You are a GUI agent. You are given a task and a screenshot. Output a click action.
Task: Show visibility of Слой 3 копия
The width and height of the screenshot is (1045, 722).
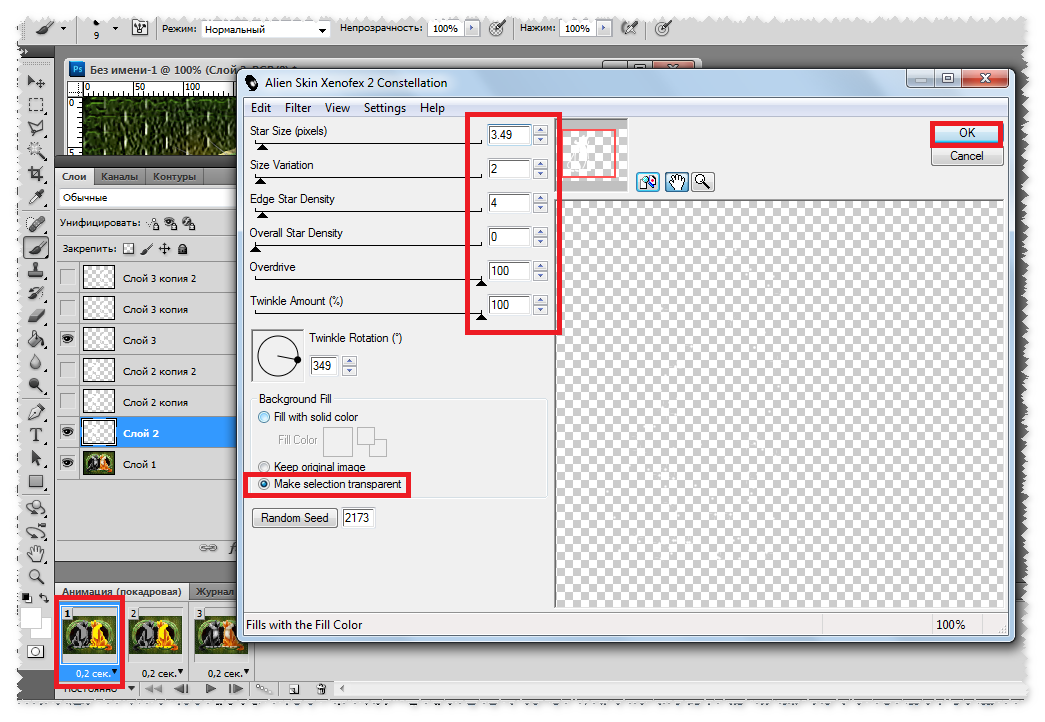tap(67, 308)
